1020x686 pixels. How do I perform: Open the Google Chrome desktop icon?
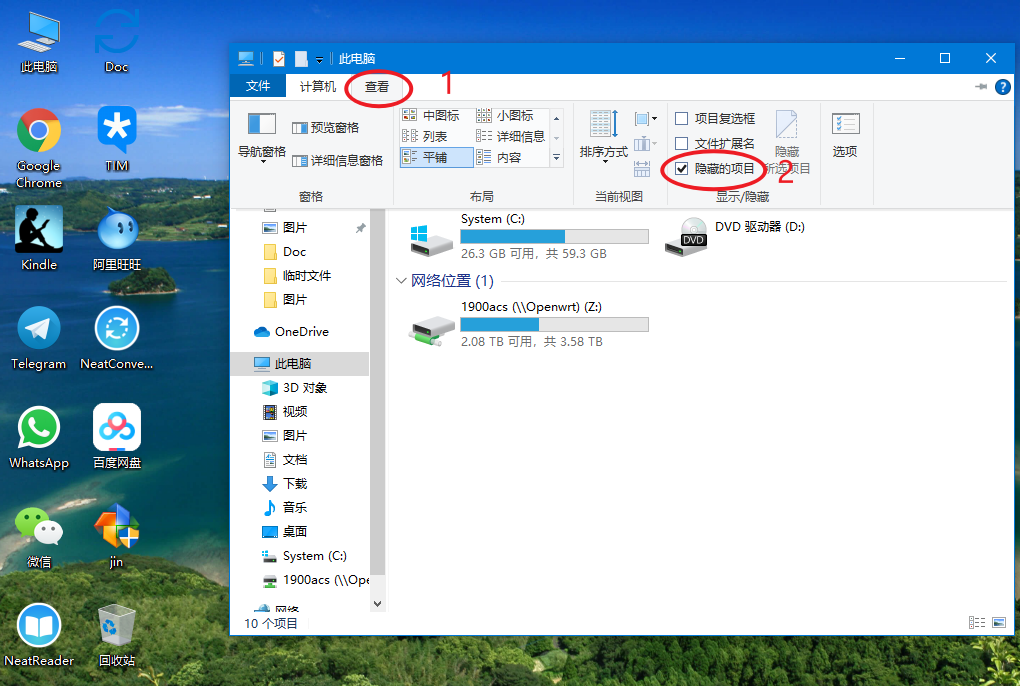pyautogui.click(x=38, y=148)
